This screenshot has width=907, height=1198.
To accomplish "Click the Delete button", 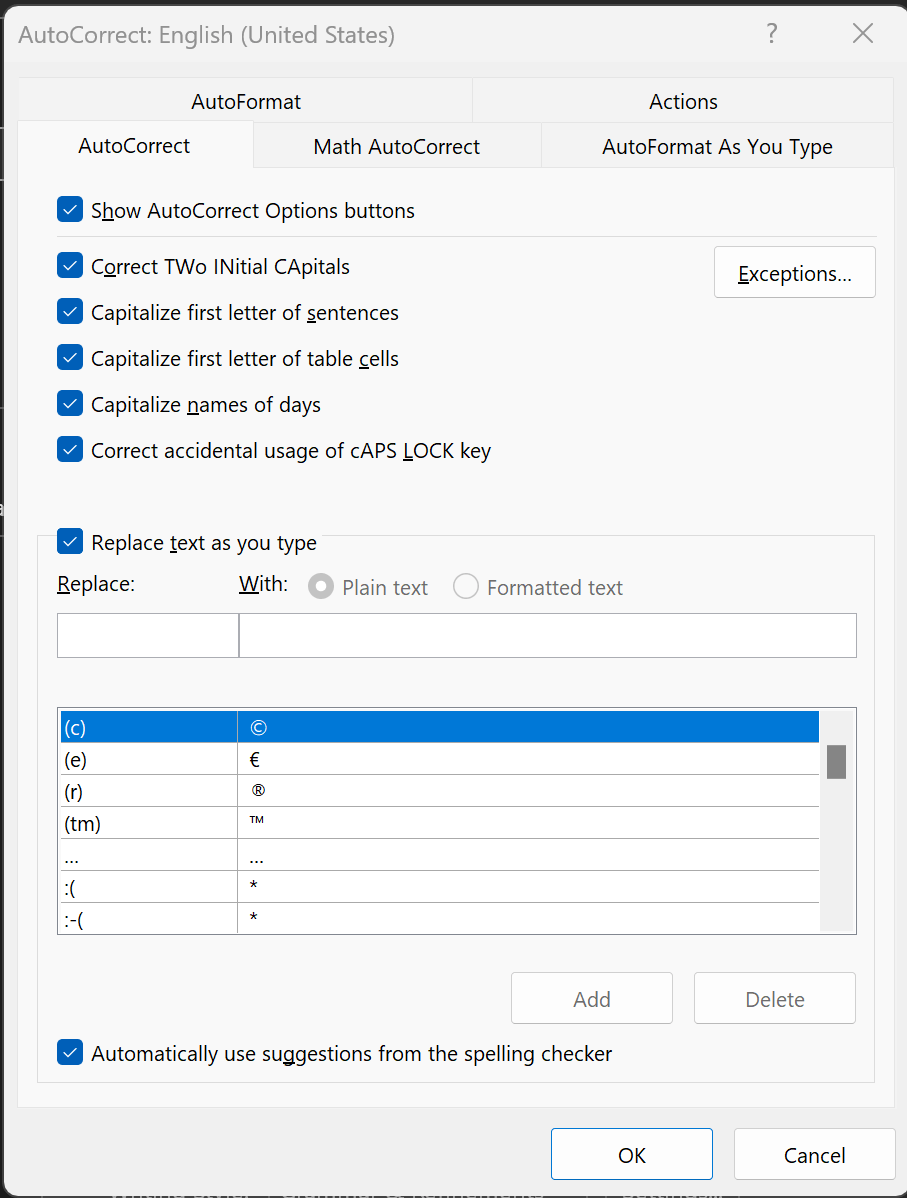I will (x=775, y=998).
